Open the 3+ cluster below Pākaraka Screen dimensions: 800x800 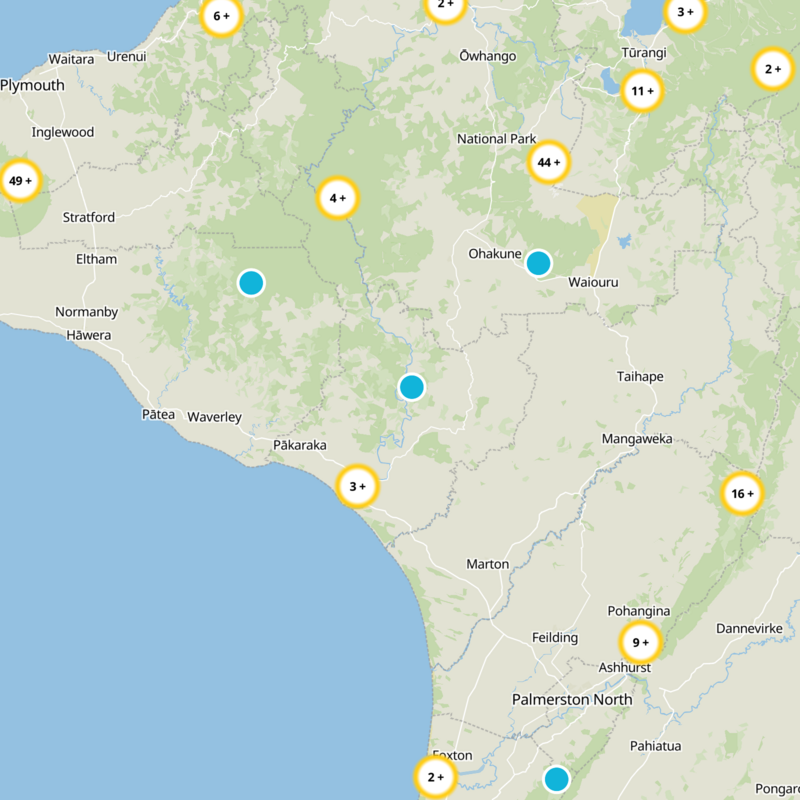(x=358, y=486)
